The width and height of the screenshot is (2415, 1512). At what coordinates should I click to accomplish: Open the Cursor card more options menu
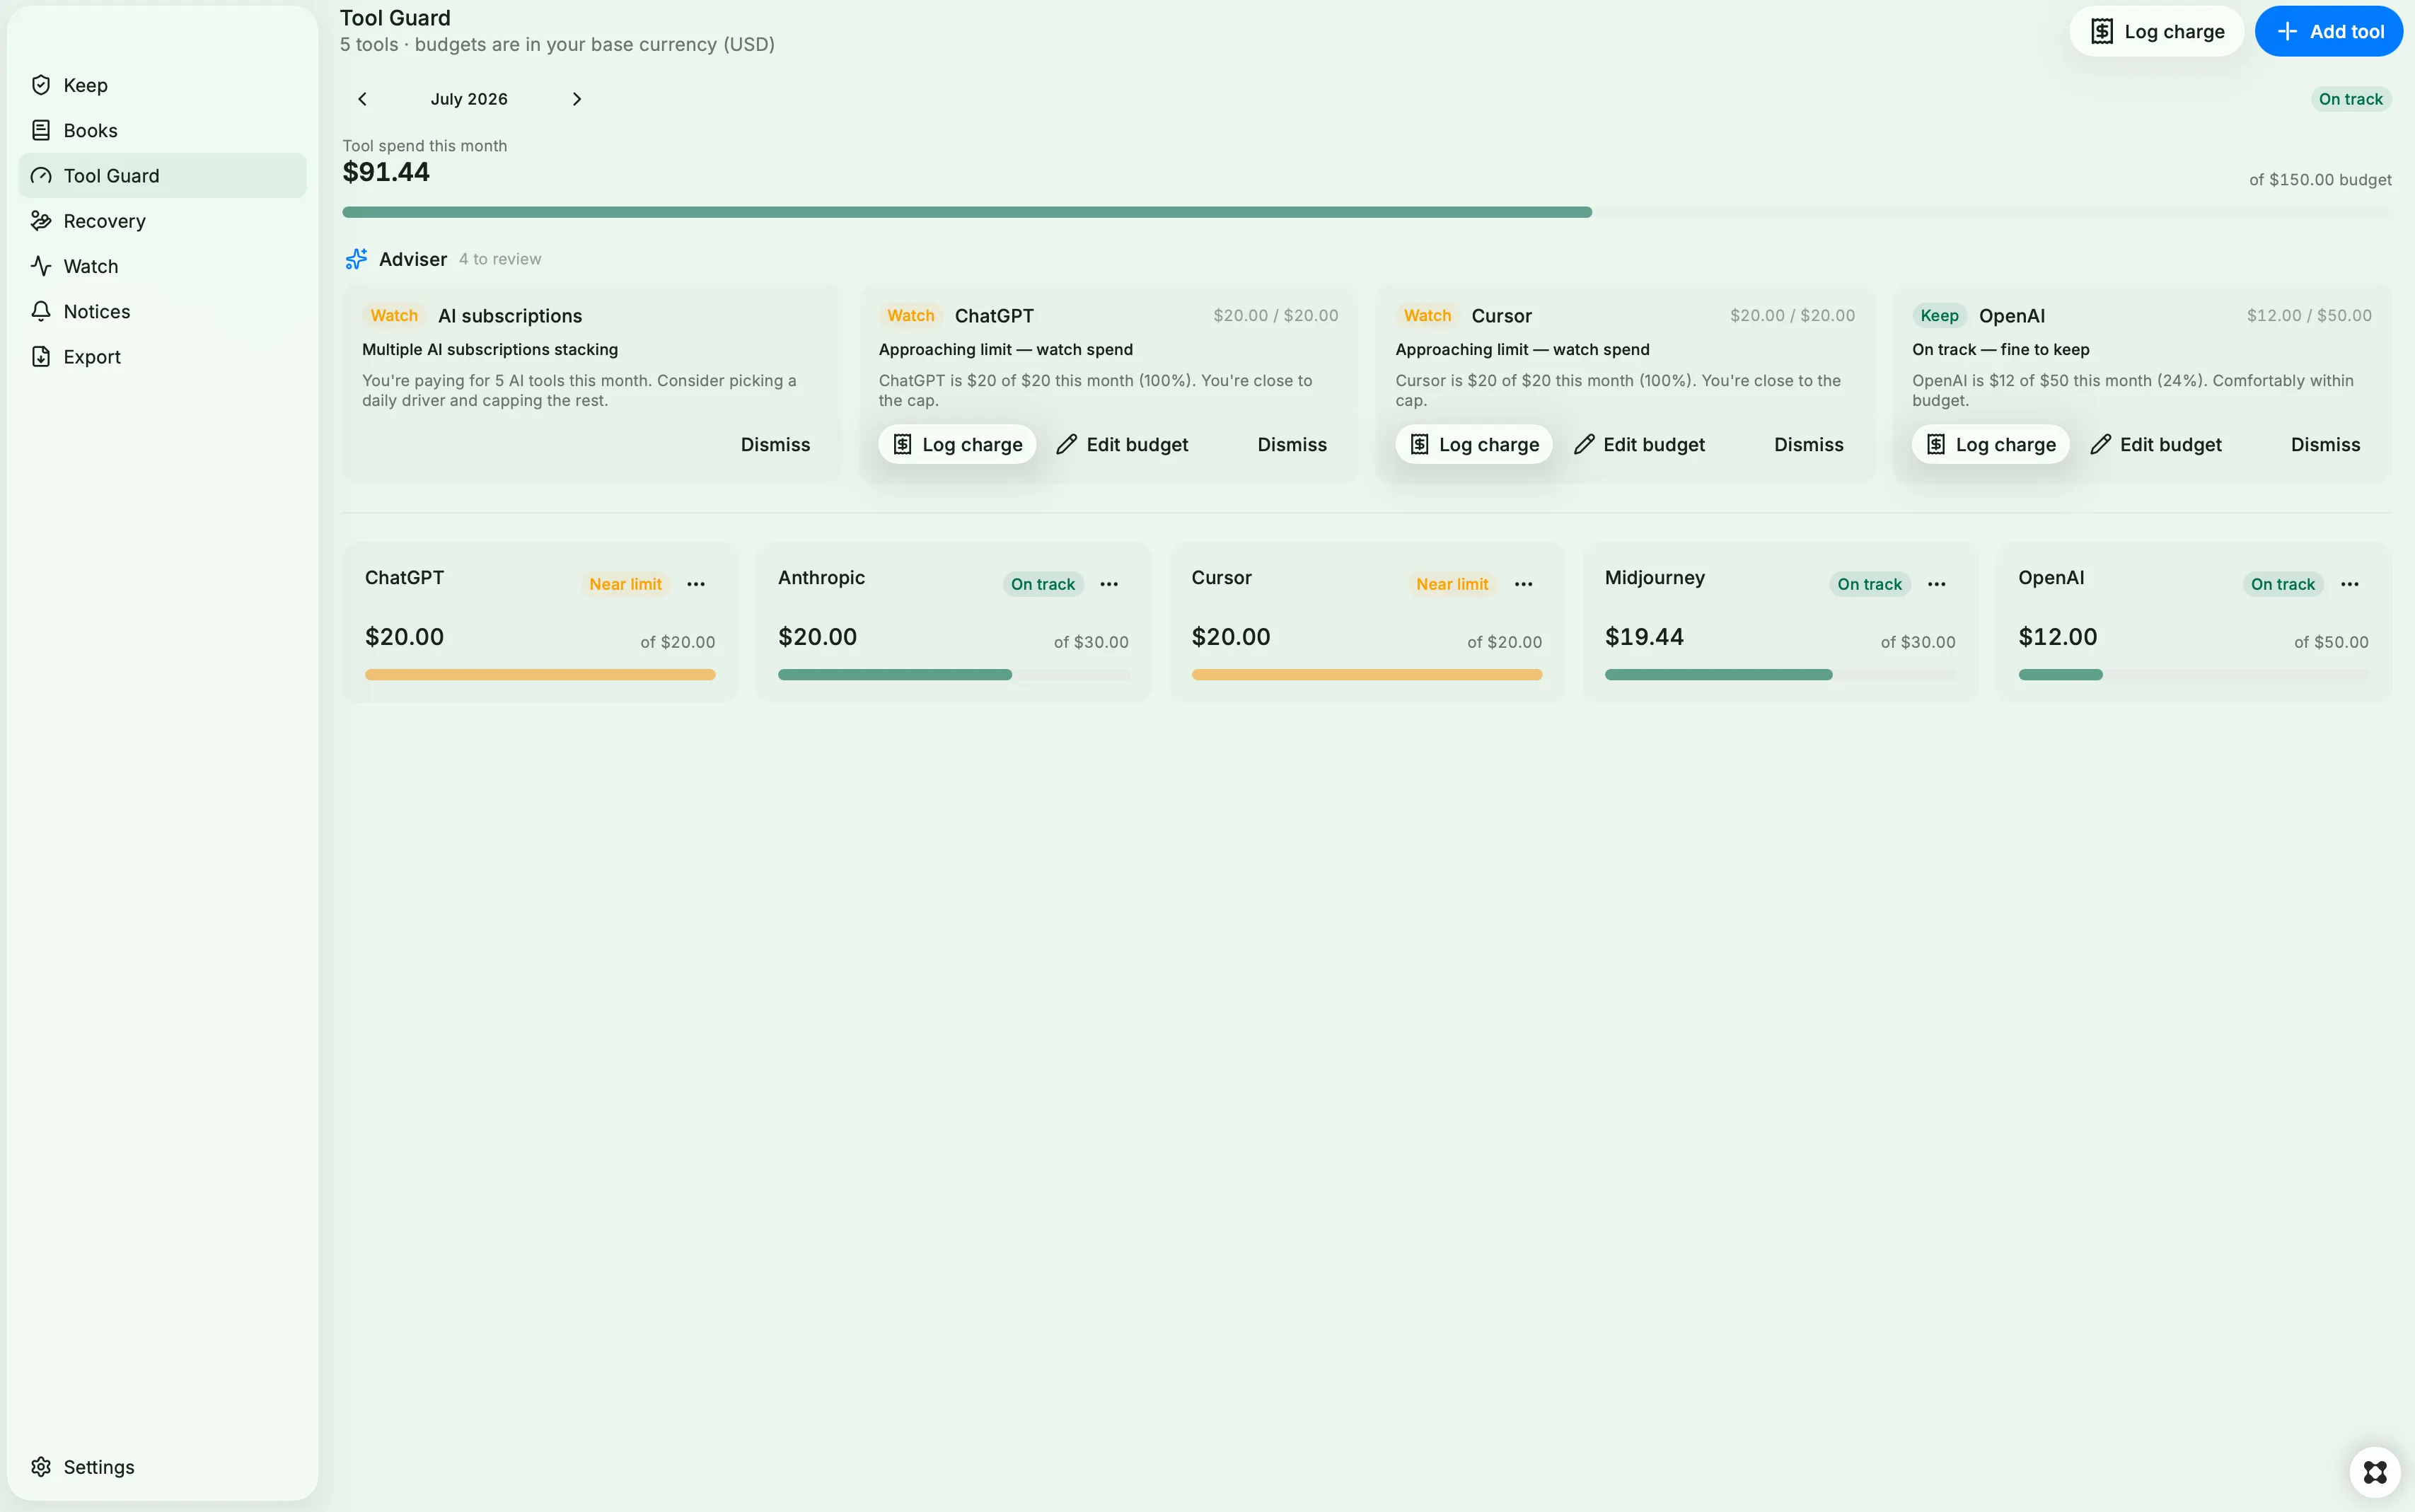[1523, 584]
